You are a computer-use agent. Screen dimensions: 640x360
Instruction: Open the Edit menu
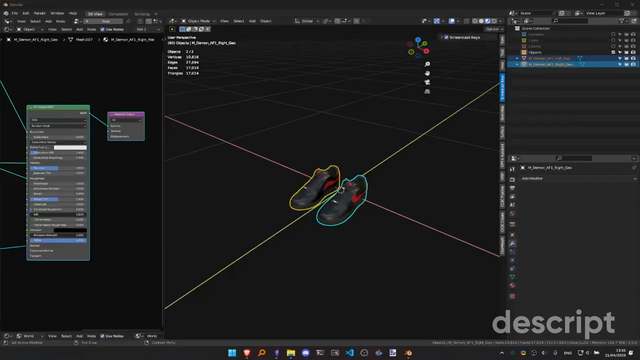(26, 13)
